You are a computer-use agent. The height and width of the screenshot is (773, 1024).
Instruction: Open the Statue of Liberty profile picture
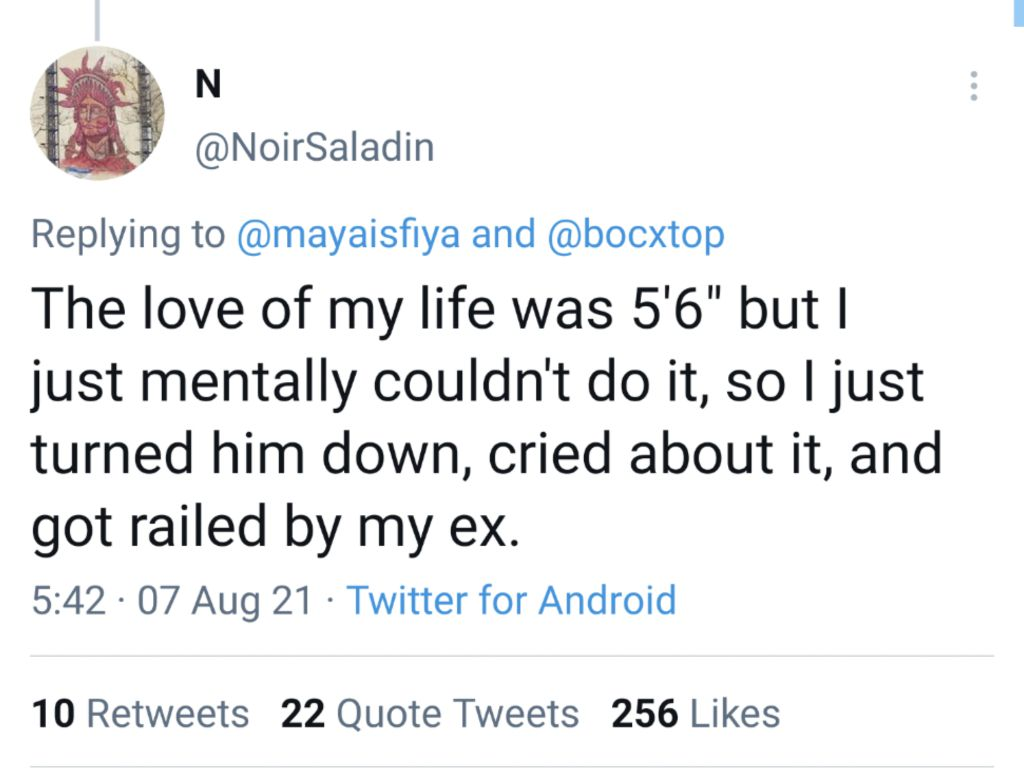(x=97, y=113)
